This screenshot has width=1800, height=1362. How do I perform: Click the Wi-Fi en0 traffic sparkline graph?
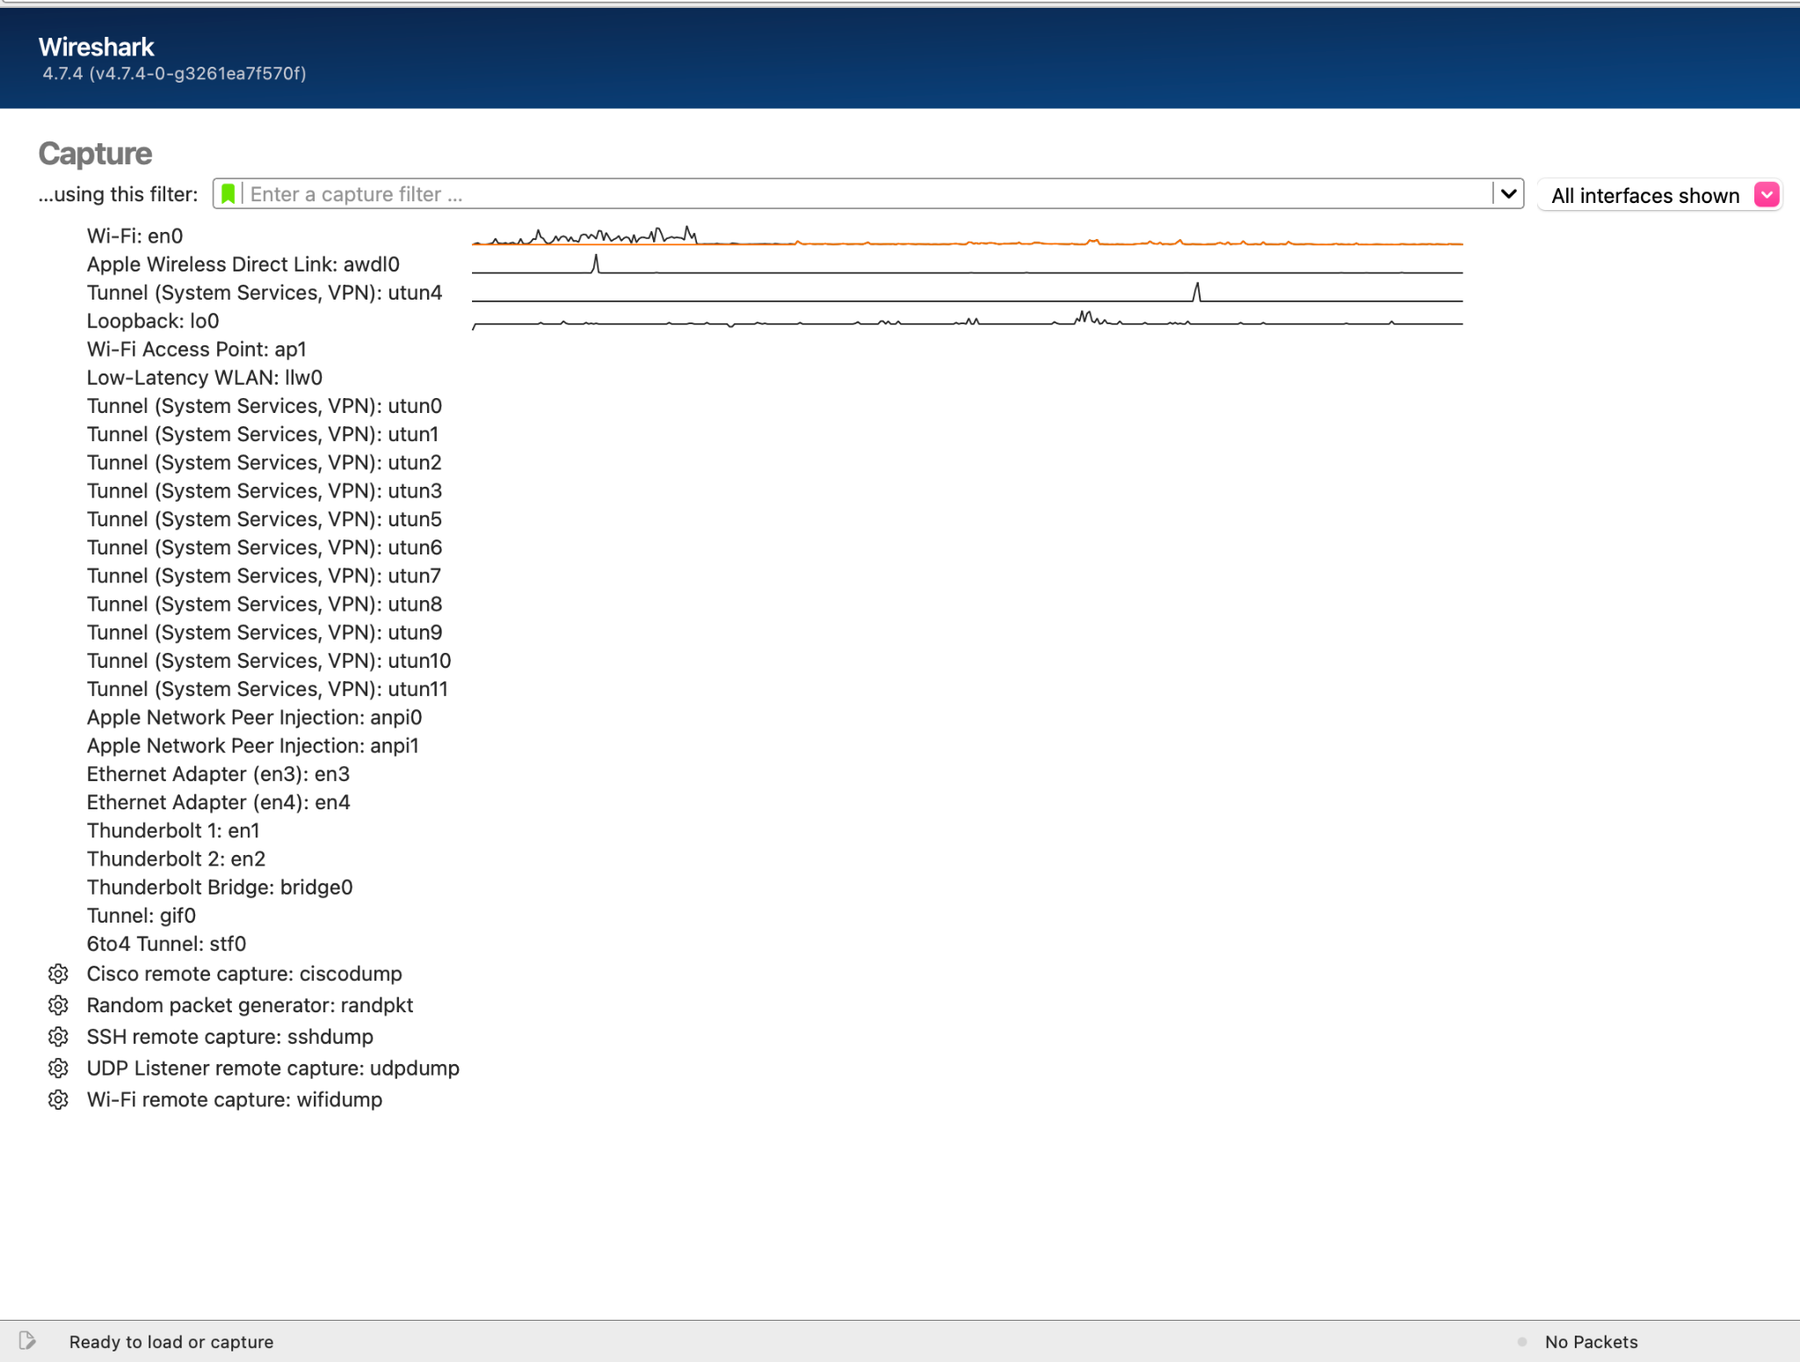[967, 237]
